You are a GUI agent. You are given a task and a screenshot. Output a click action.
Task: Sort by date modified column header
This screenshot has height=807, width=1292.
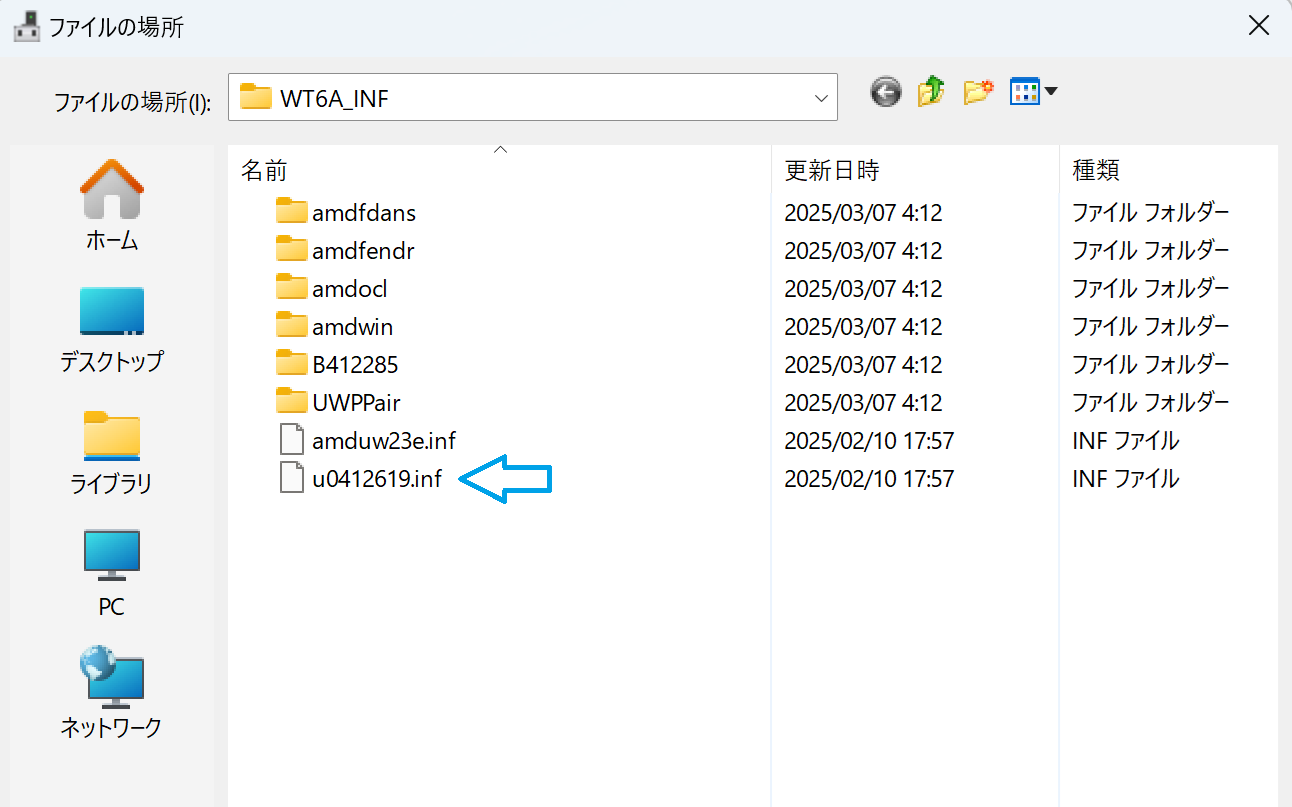tap(831, 171)
